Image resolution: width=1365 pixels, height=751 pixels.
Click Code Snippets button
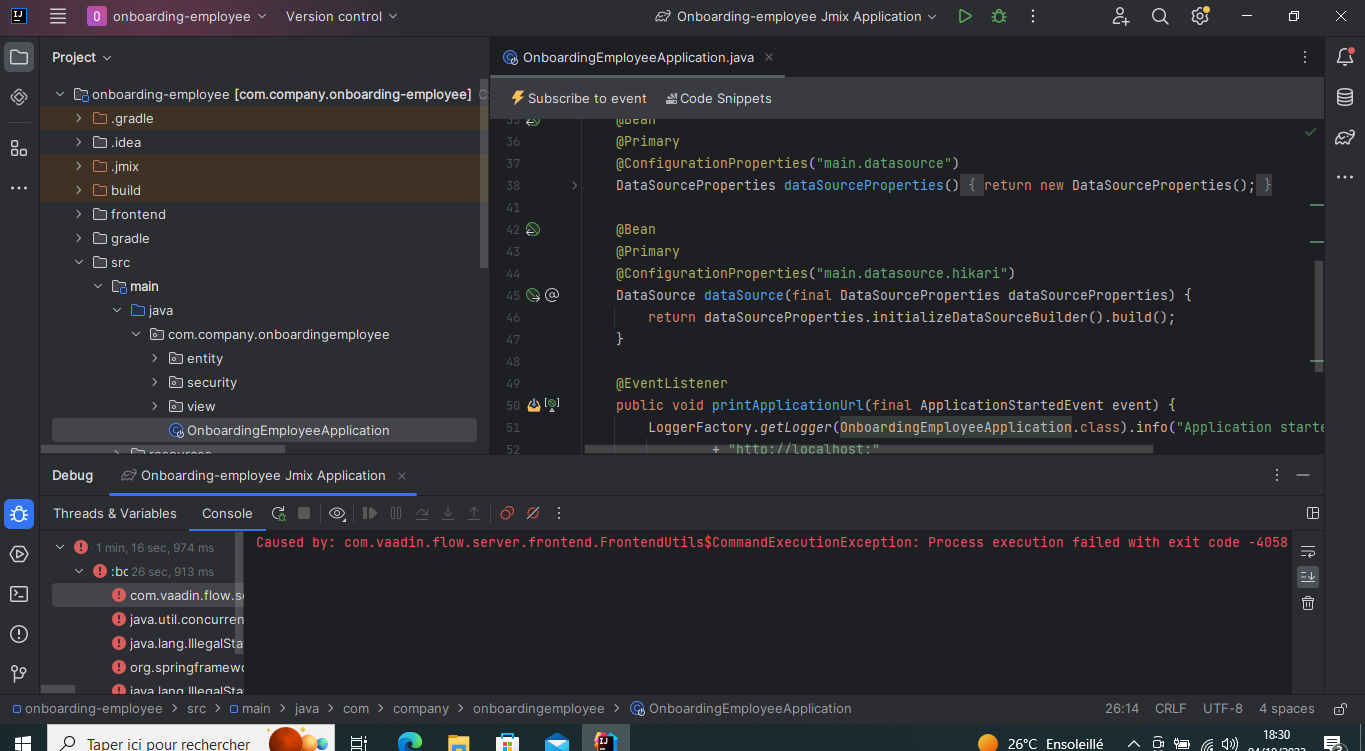[x=719, y=98]
